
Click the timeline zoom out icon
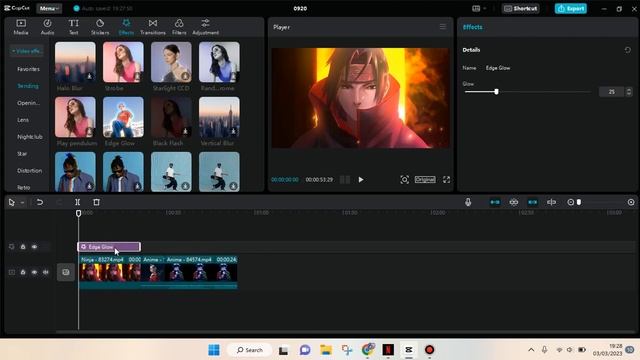[571, 202]
